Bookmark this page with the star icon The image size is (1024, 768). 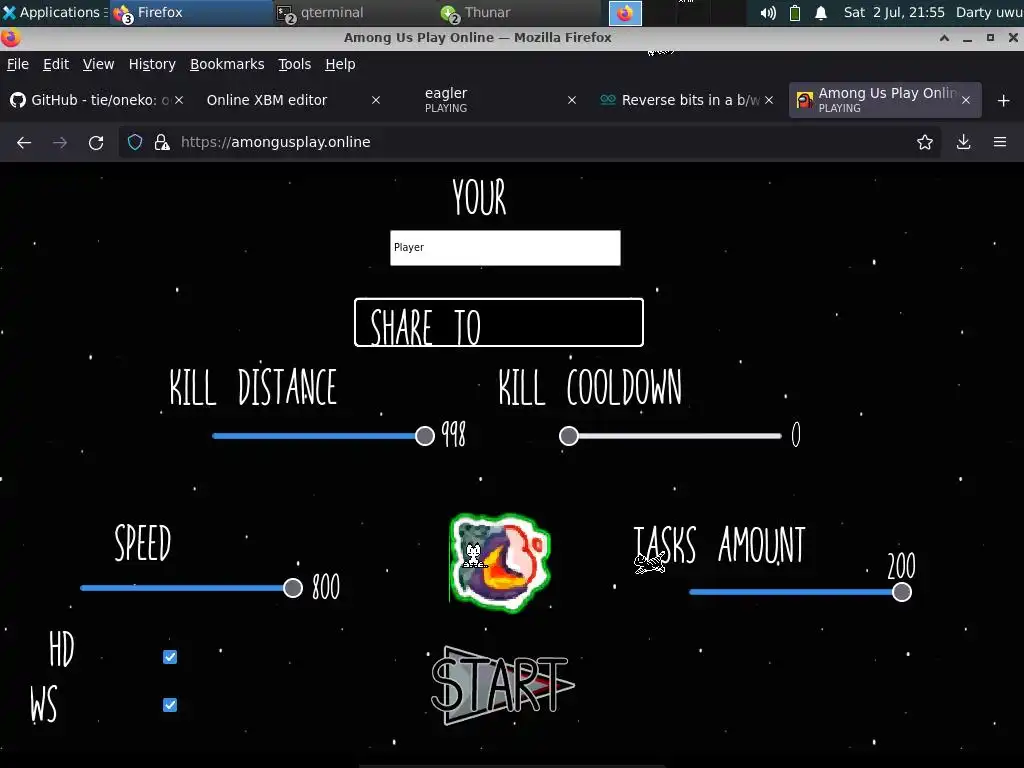(925, 142)
